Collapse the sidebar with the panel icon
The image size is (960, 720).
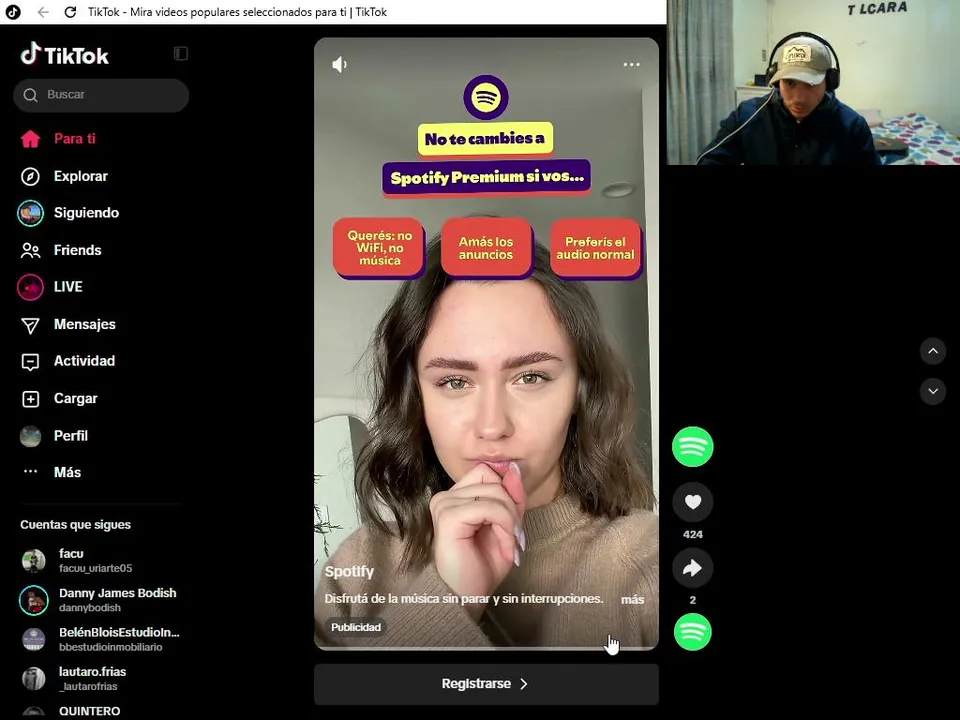(x=181, y=54)
